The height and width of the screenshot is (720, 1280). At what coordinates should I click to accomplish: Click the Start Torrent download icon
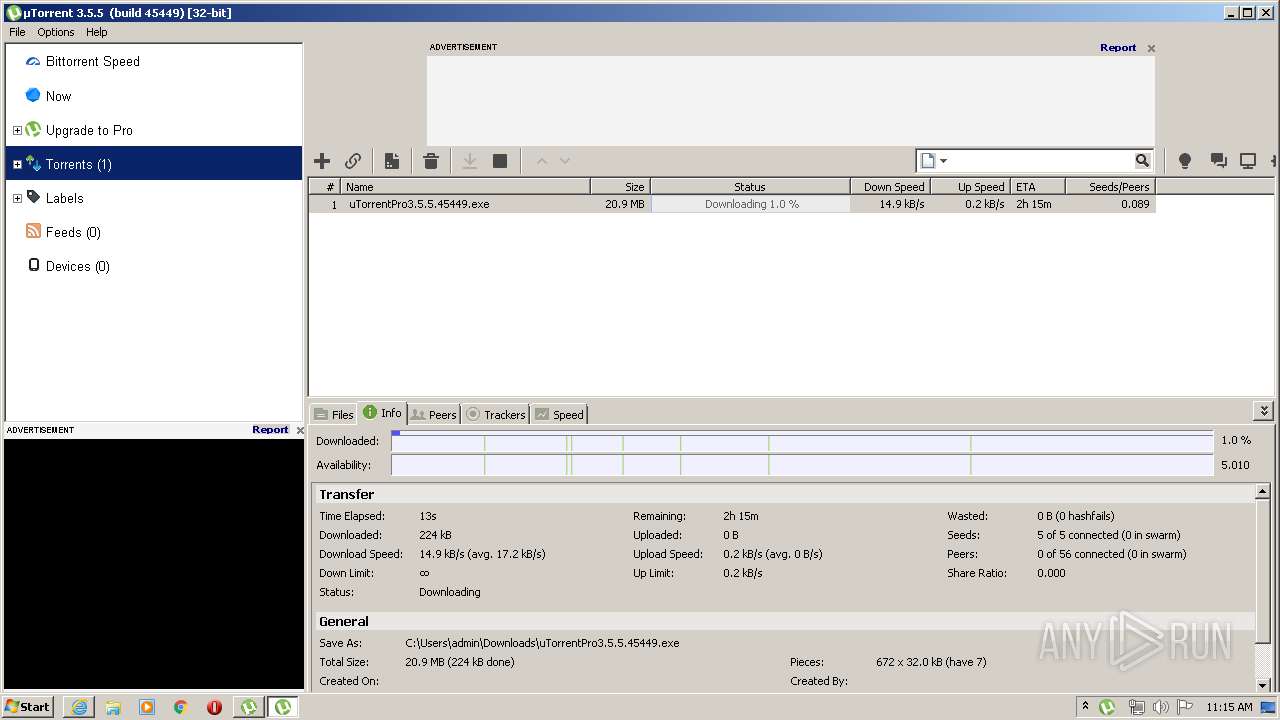(469, 161)
